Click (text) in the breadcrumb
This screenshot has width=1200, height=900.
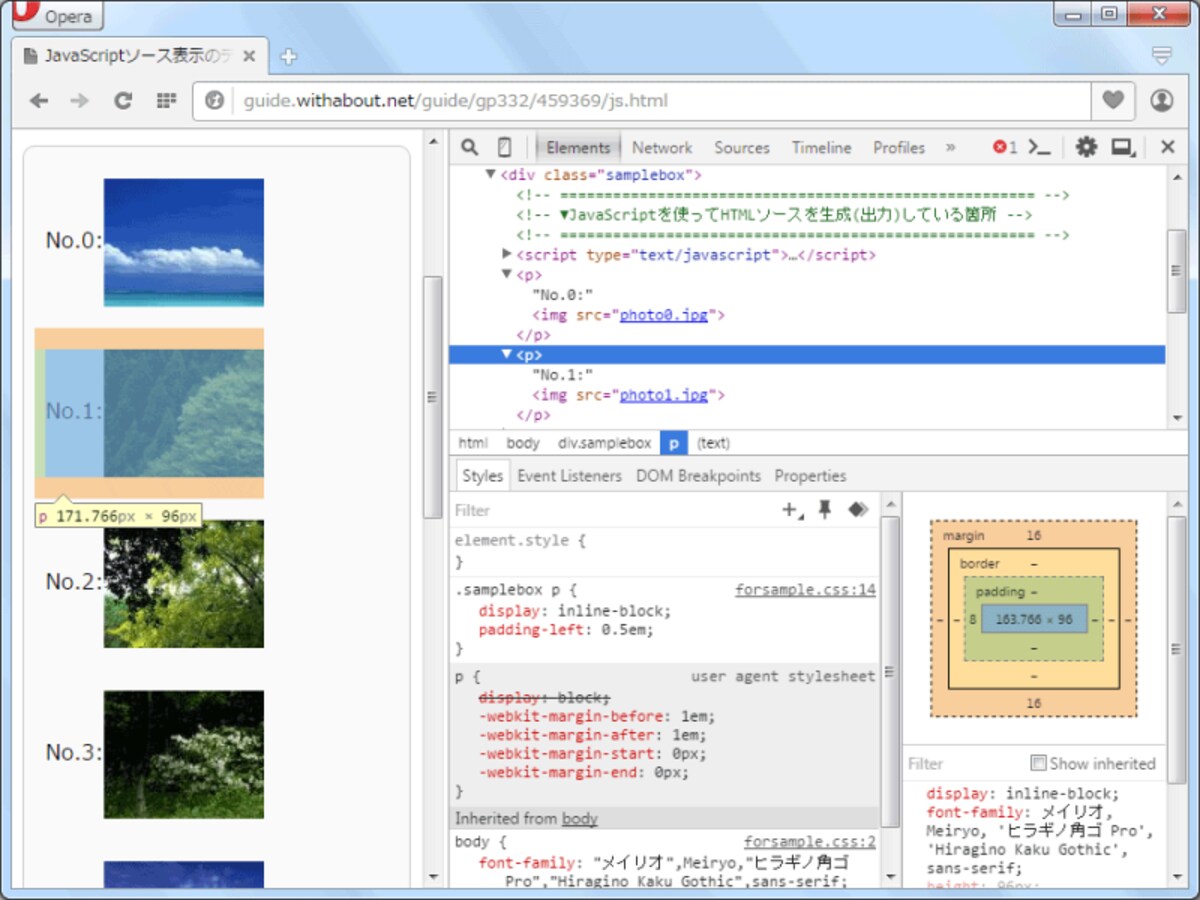(713, 443)
